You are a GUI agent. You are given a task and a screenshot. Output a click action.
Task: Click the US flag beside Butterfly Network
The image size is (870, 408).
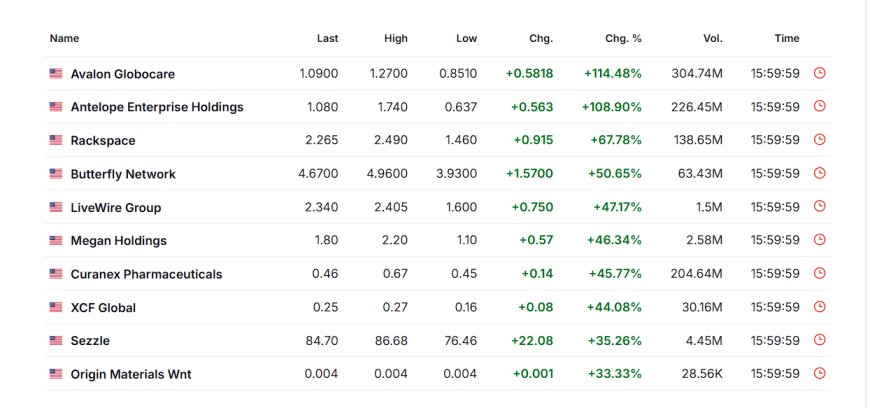(55, 174)
